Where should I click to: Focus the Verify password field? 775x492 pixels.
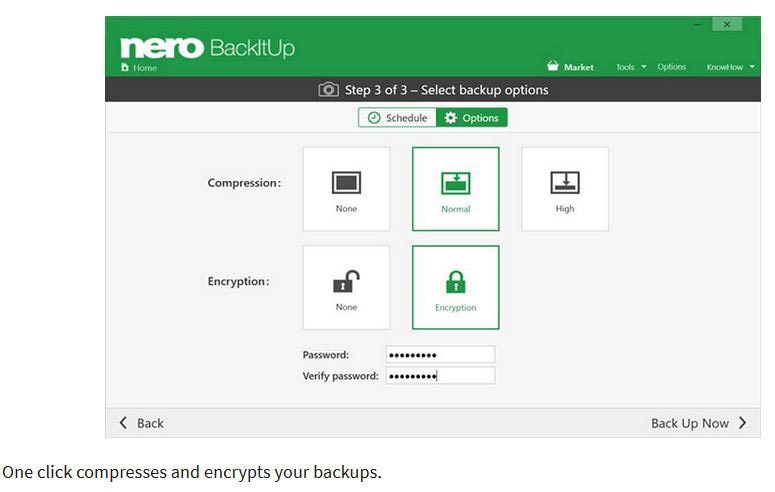tap(440, 376)
